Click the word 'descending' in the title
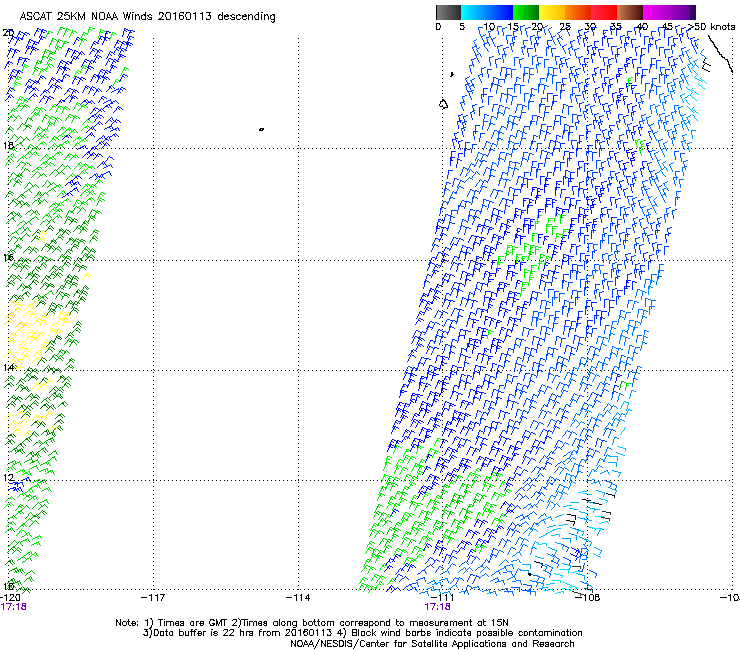 point(246,17)
